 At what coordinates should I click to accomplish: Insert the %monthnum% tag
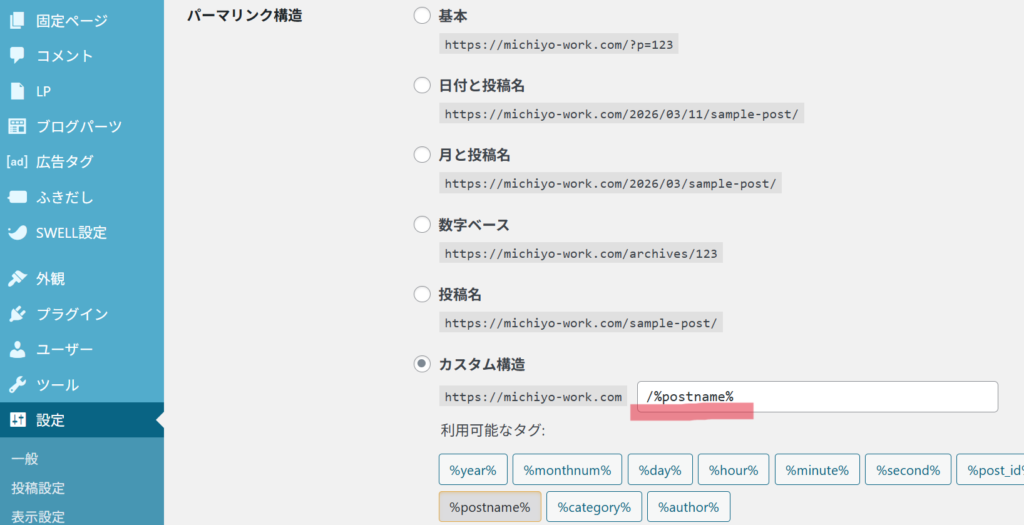[x=567, y=470]
